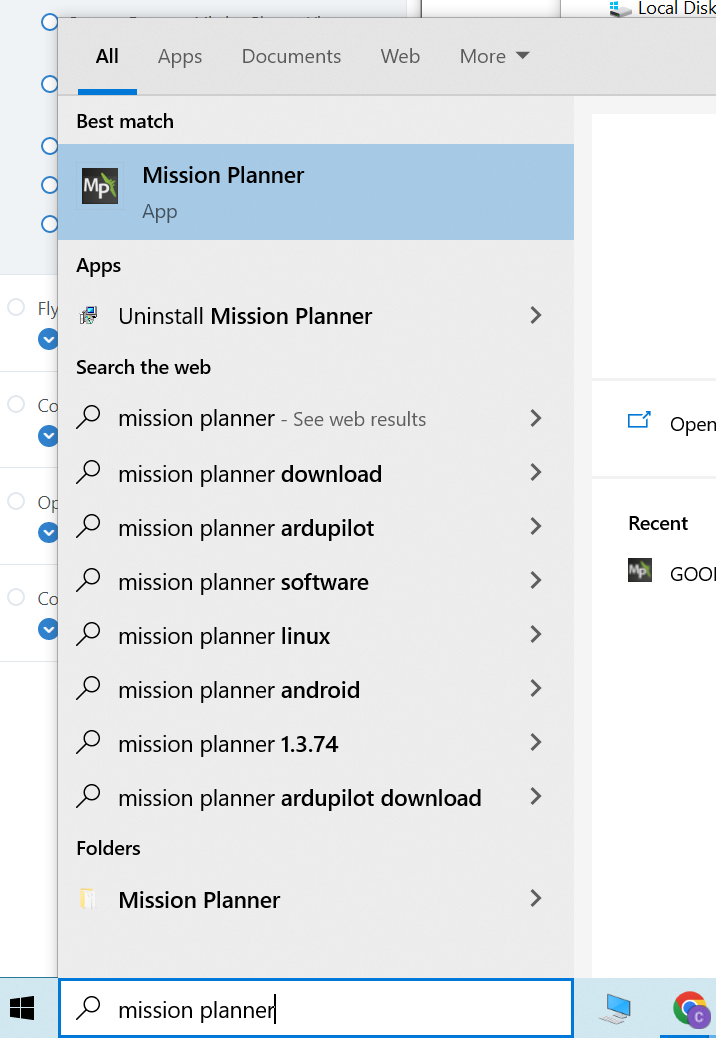Switch to the Documents search tab
The height and width of the screenshot is (1038, 716).
tap(291, 56)
